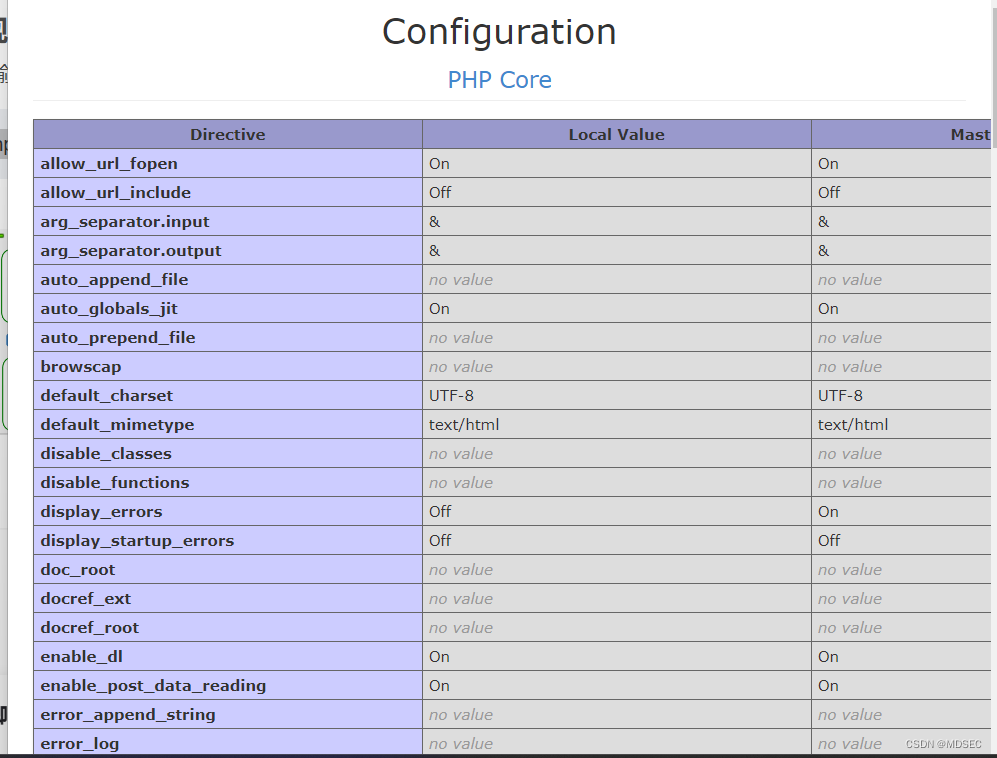Screen dimensions: 997x758
Task: Click the Local Value column header
Action: pyautogui.click(x=617, y=134)
